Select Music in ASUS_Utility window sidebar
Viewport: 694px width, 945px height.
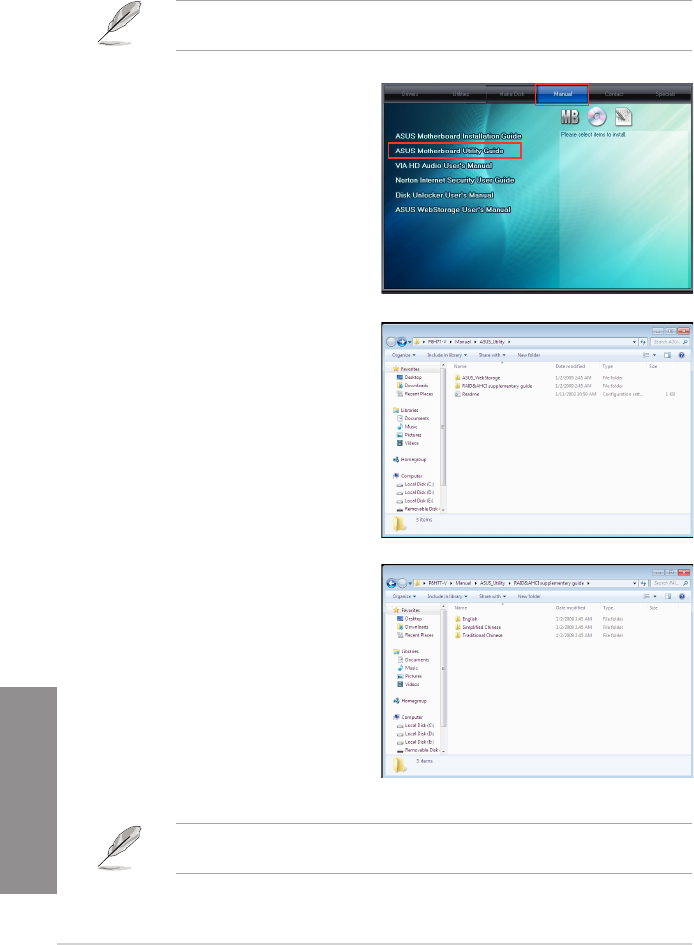(x=407, y=427)
